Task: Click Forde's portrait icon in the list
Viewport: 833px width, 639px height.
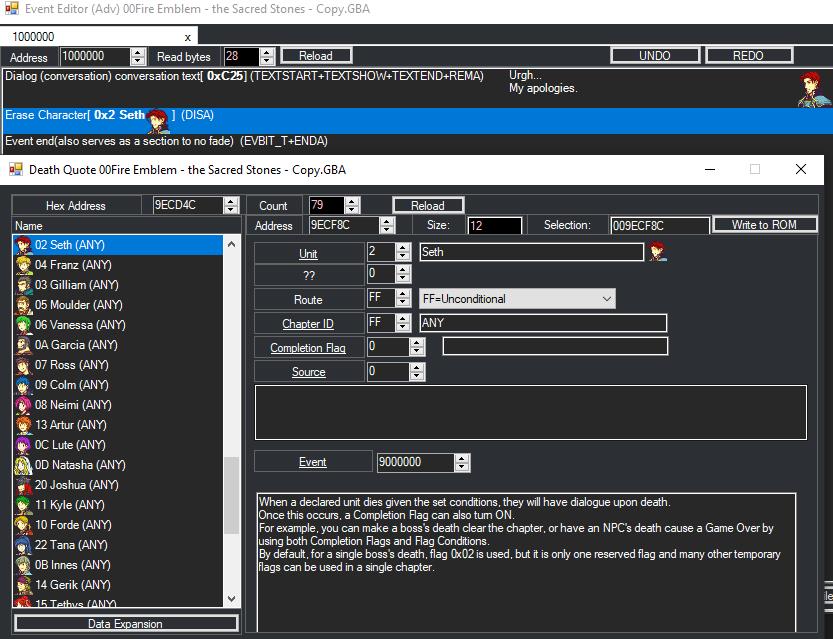Action: coord(23,525)
